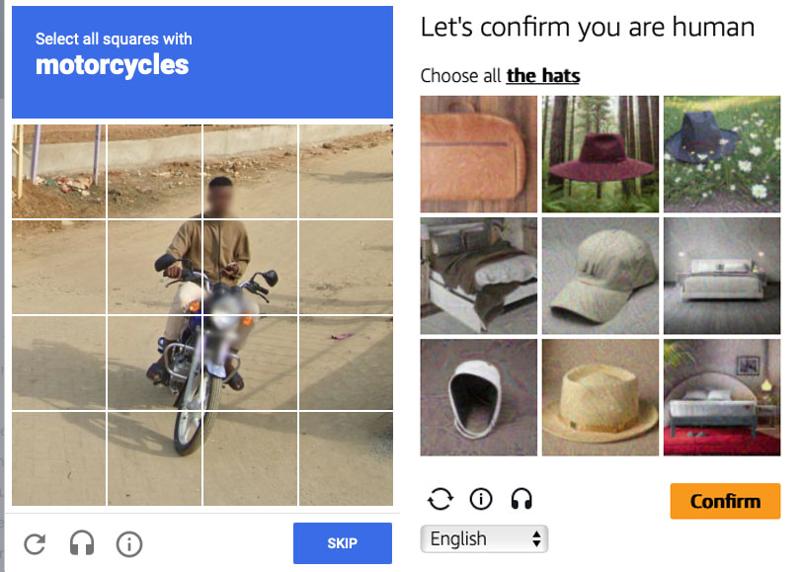
Task: Select the white bed on gray background
Action: 722,275
